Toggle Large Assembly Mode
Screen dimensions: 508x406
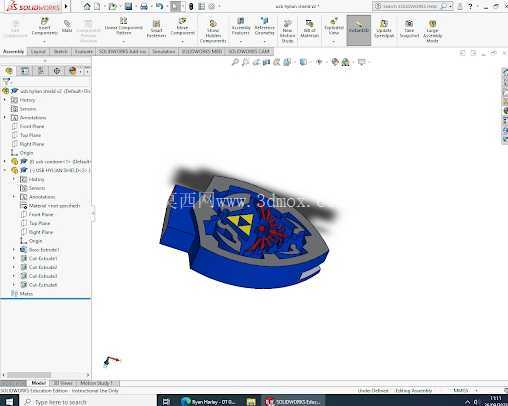(x=432, y=31)
